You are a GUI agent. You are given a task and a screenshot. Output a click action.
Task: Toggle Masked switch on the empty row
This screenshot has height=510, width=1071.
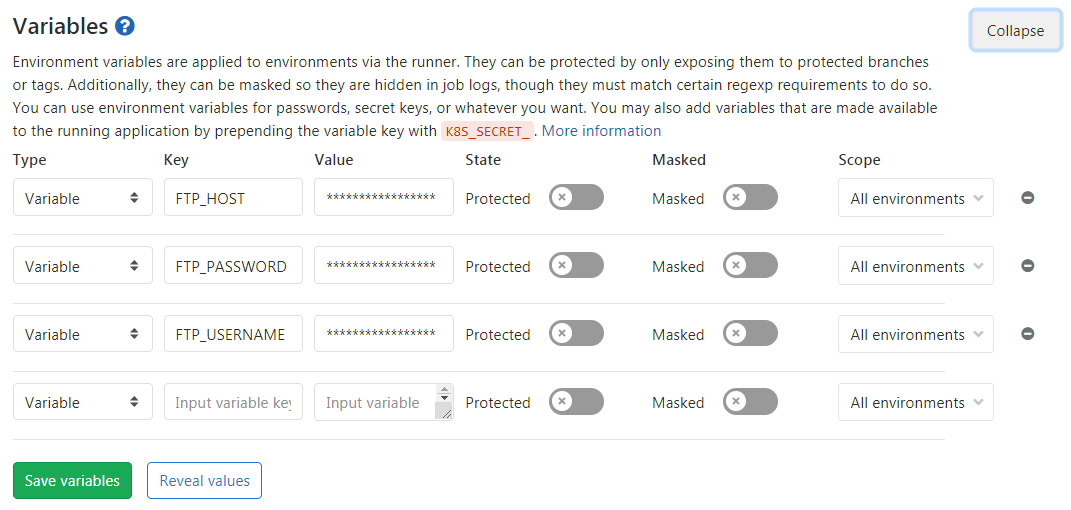point(750,402)
